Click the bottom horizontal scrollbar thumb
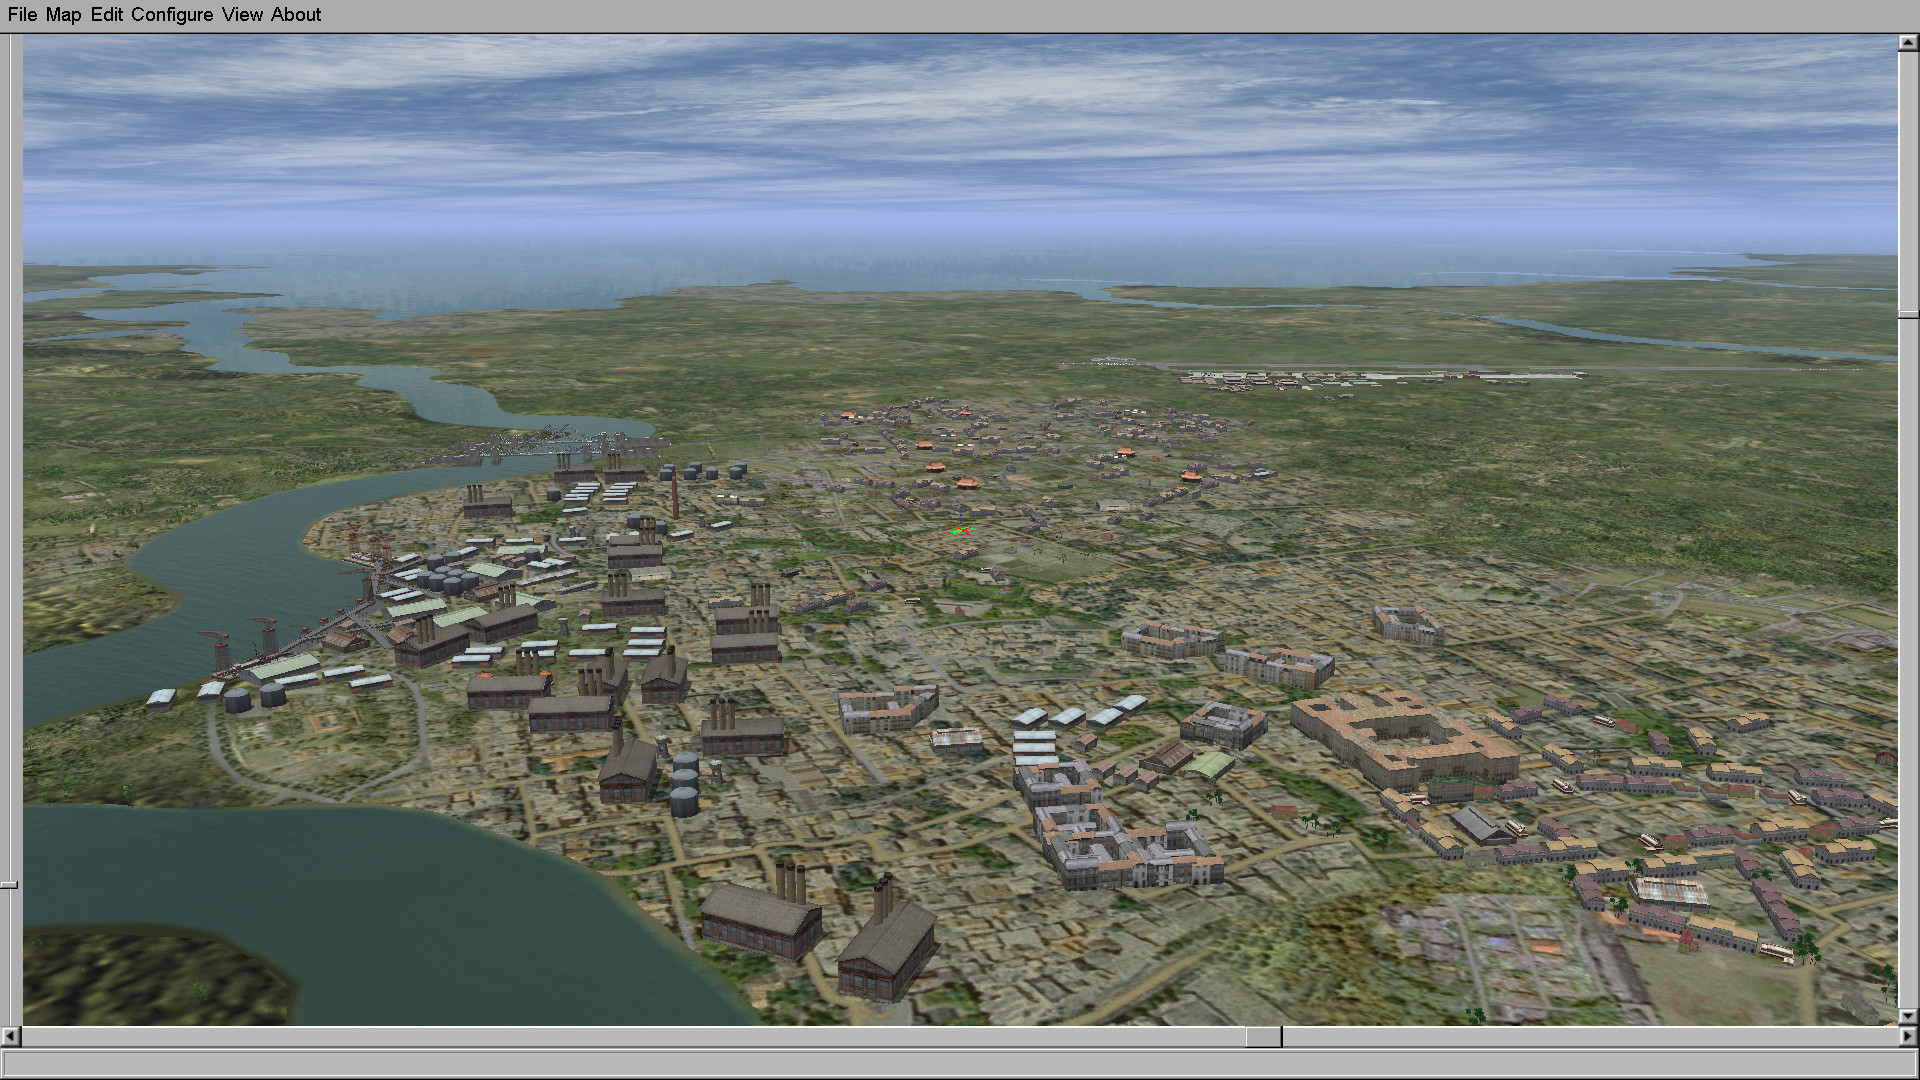1920x1080 pixels. click(1264, 1037)
